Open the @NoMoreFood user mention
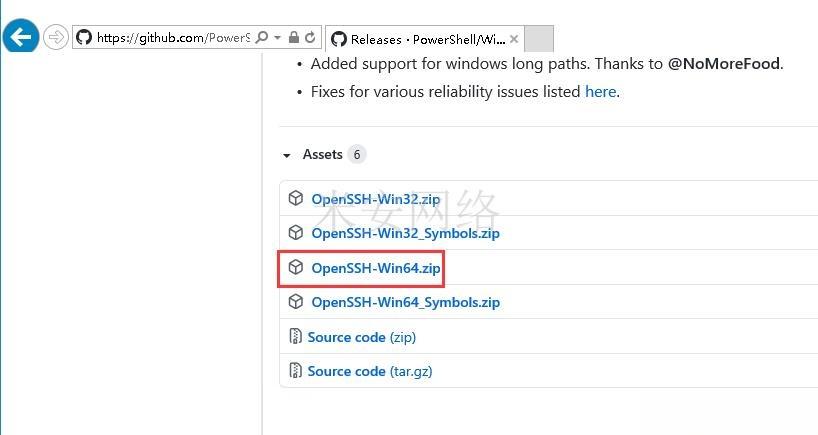 724,64
